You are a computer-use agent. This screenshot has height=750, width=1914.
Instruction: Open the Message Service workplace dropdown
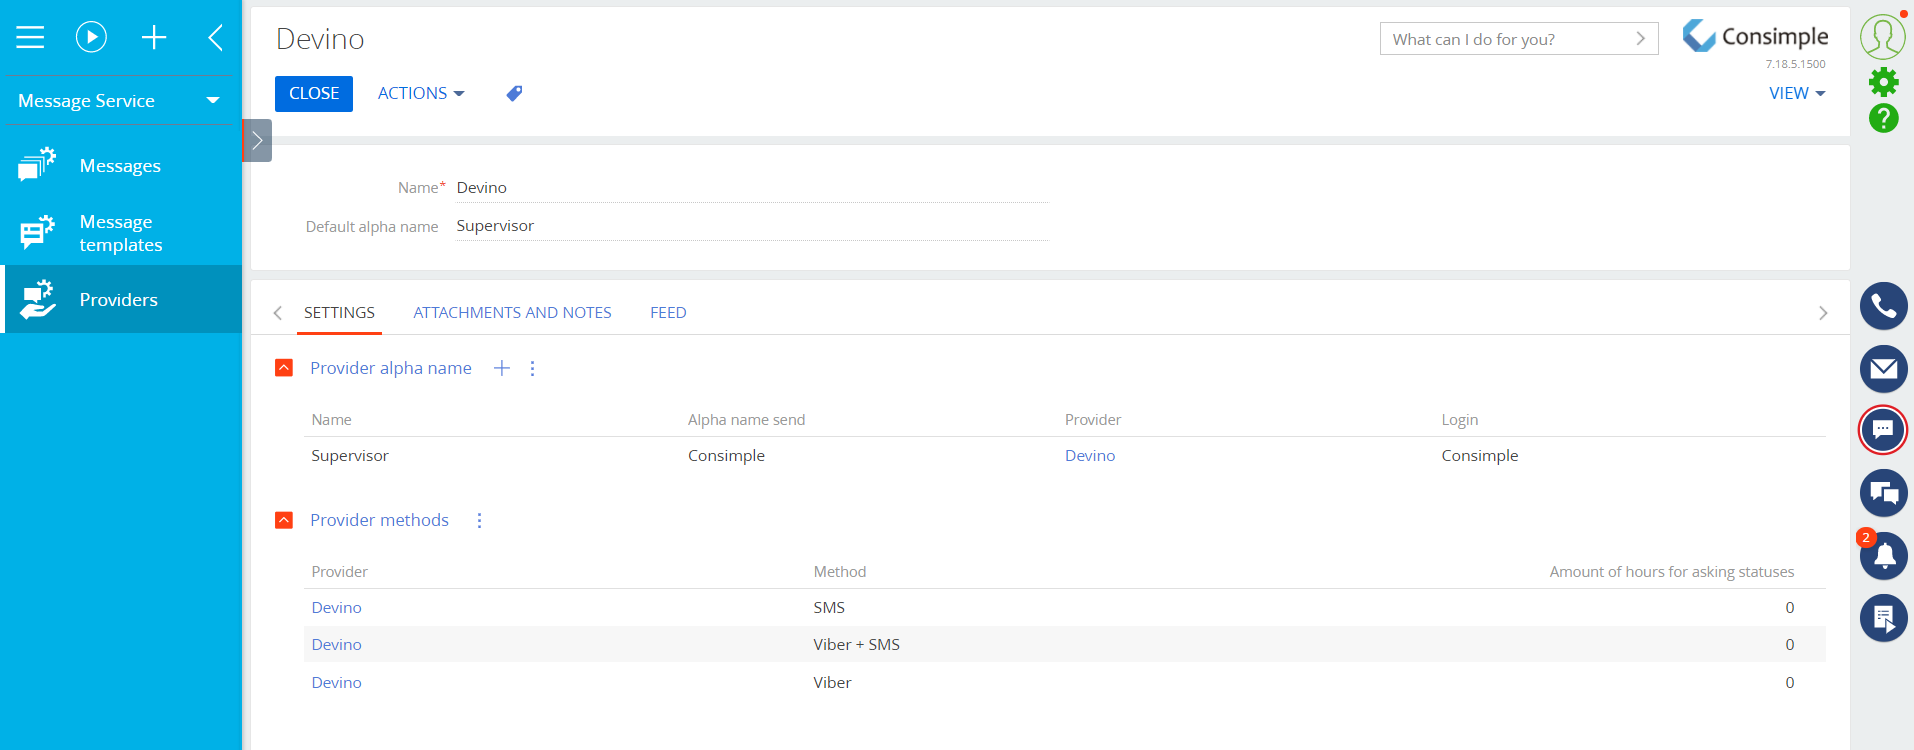coord(119,101)
